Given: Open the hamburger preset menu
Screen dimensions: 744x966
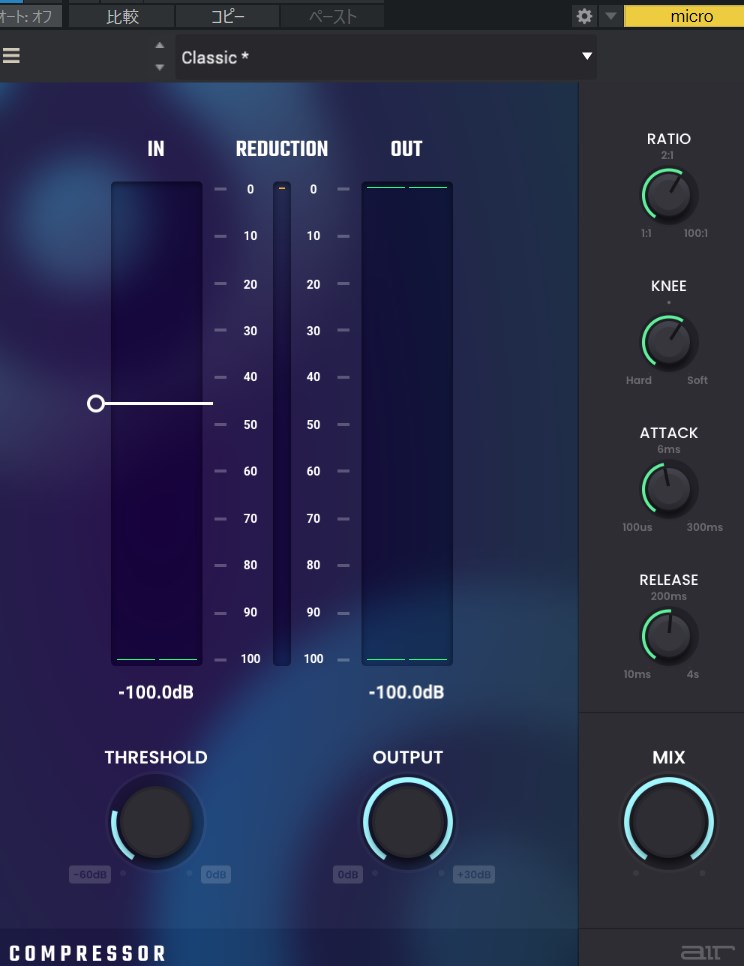Looking at the screenshot, I should [11, 56].
